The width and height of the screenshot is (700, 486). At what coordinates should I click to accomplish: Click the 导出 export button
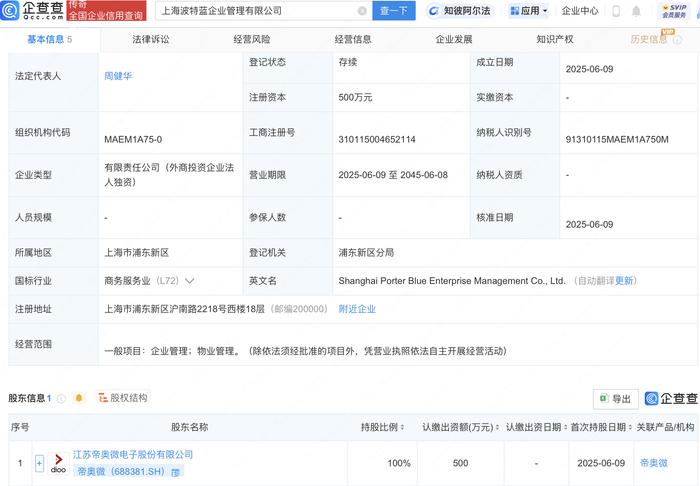click(616, 399)
